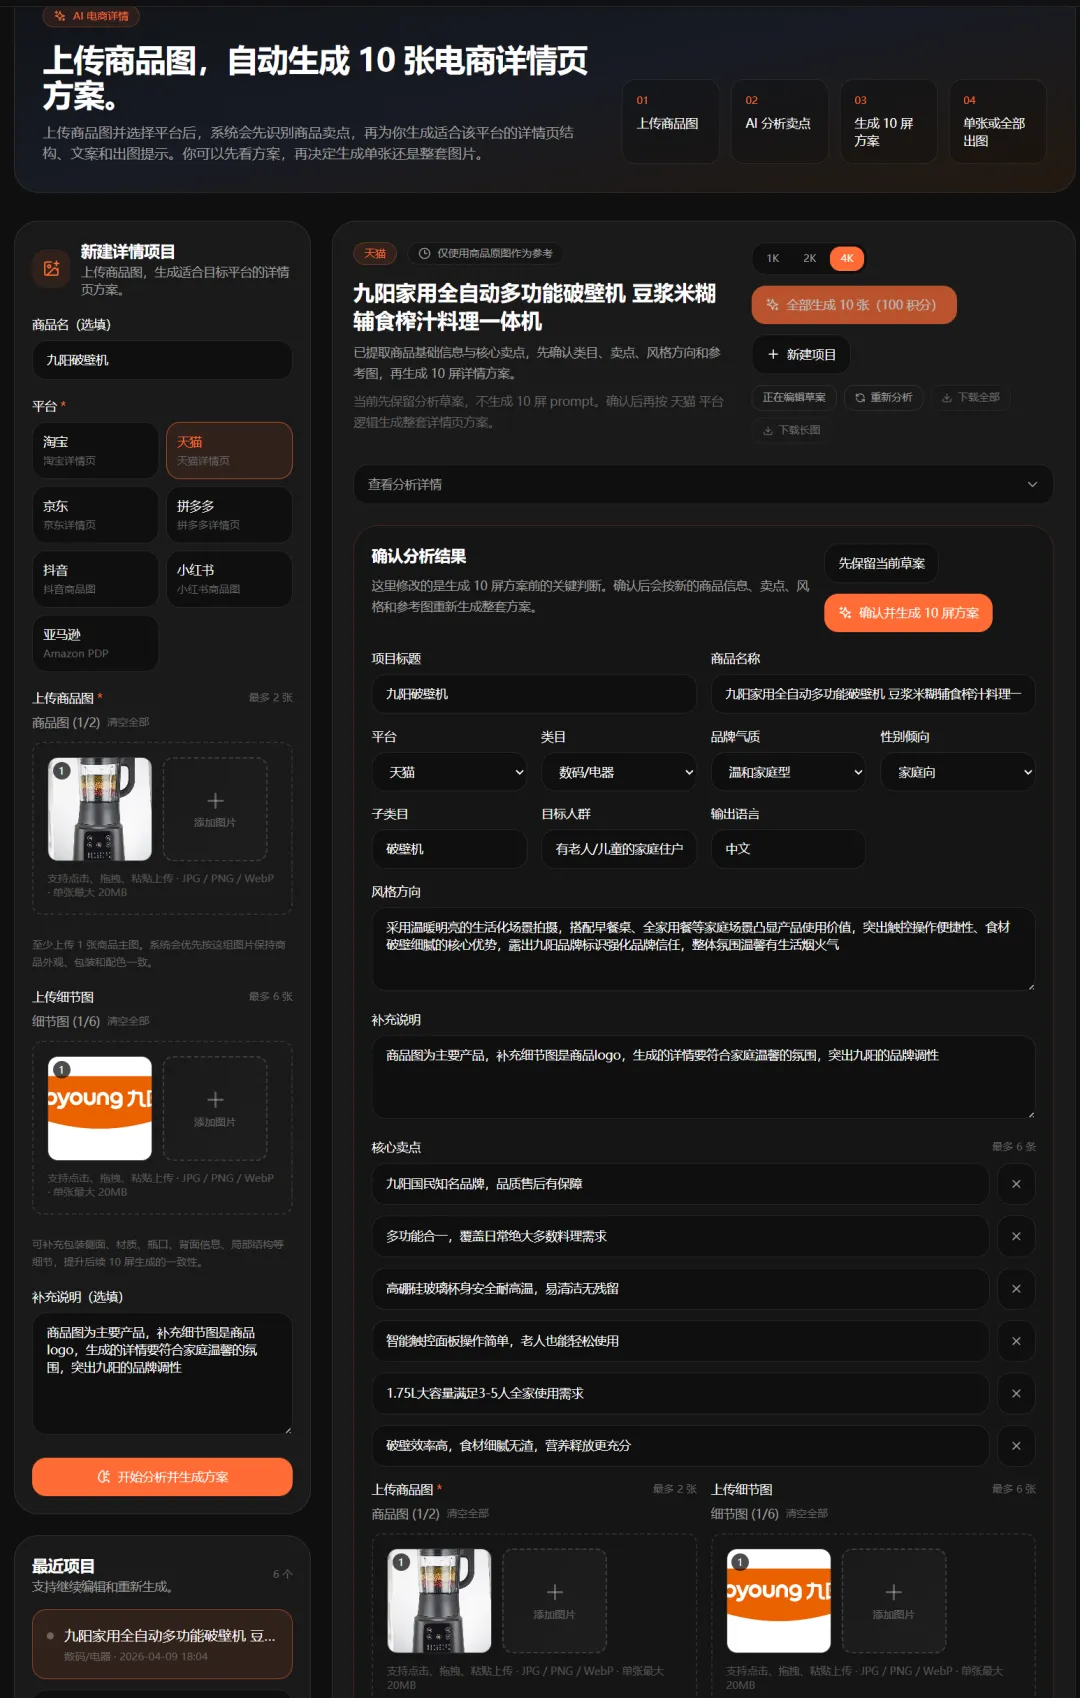The image size is (1080, 1698).
Task: Click 商品名 input with 九阳破壁机 in left panel
Action: (162, 360)
